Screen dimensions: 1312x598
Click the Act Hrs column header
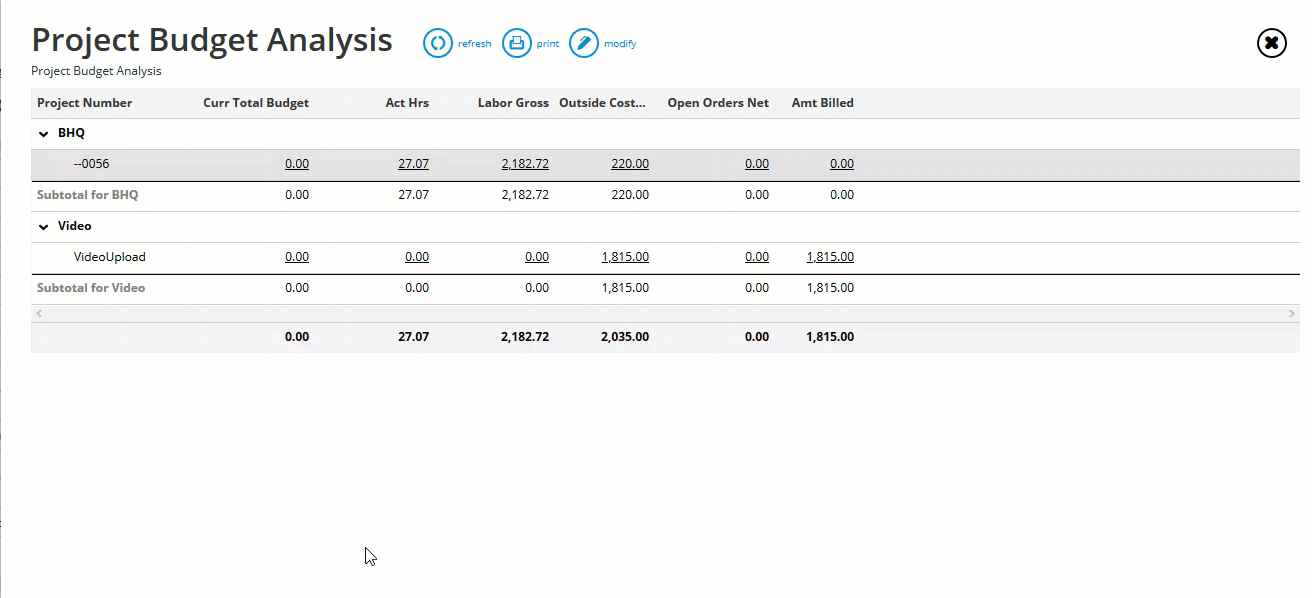407,103
